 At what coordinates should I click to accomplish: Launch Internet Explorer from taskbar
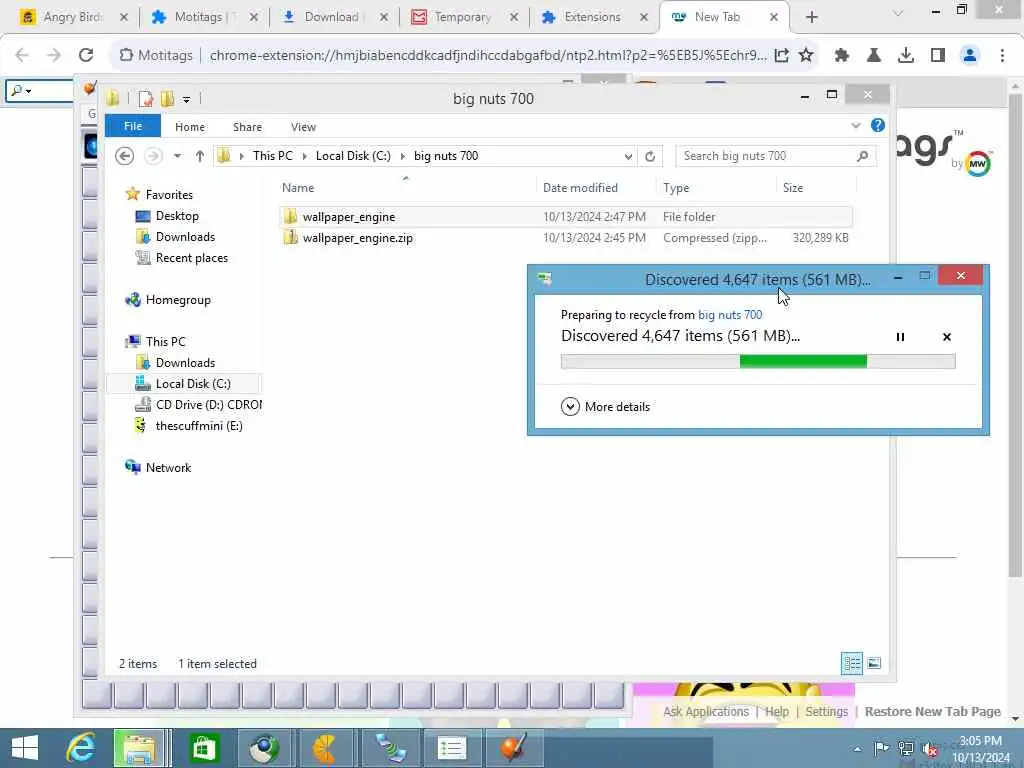[81, 748]
